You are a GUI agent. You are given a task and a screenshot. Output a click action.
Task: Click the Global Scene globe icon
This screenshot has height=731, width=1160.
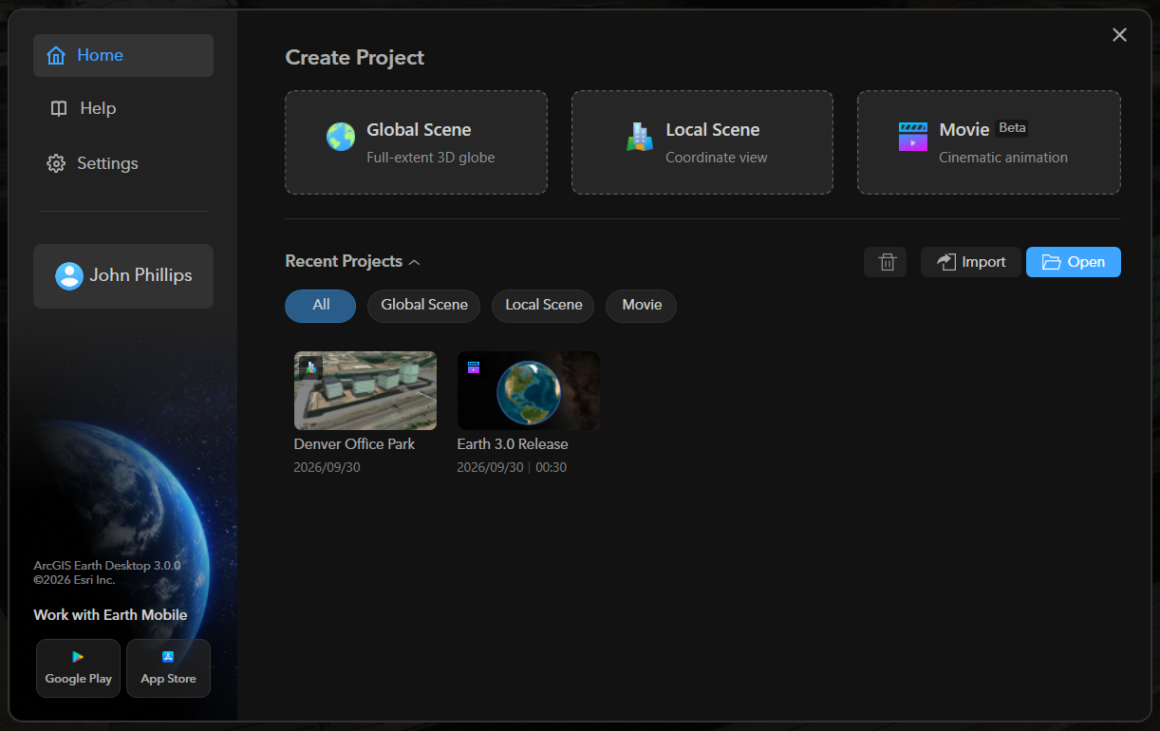tap(341, 137)
